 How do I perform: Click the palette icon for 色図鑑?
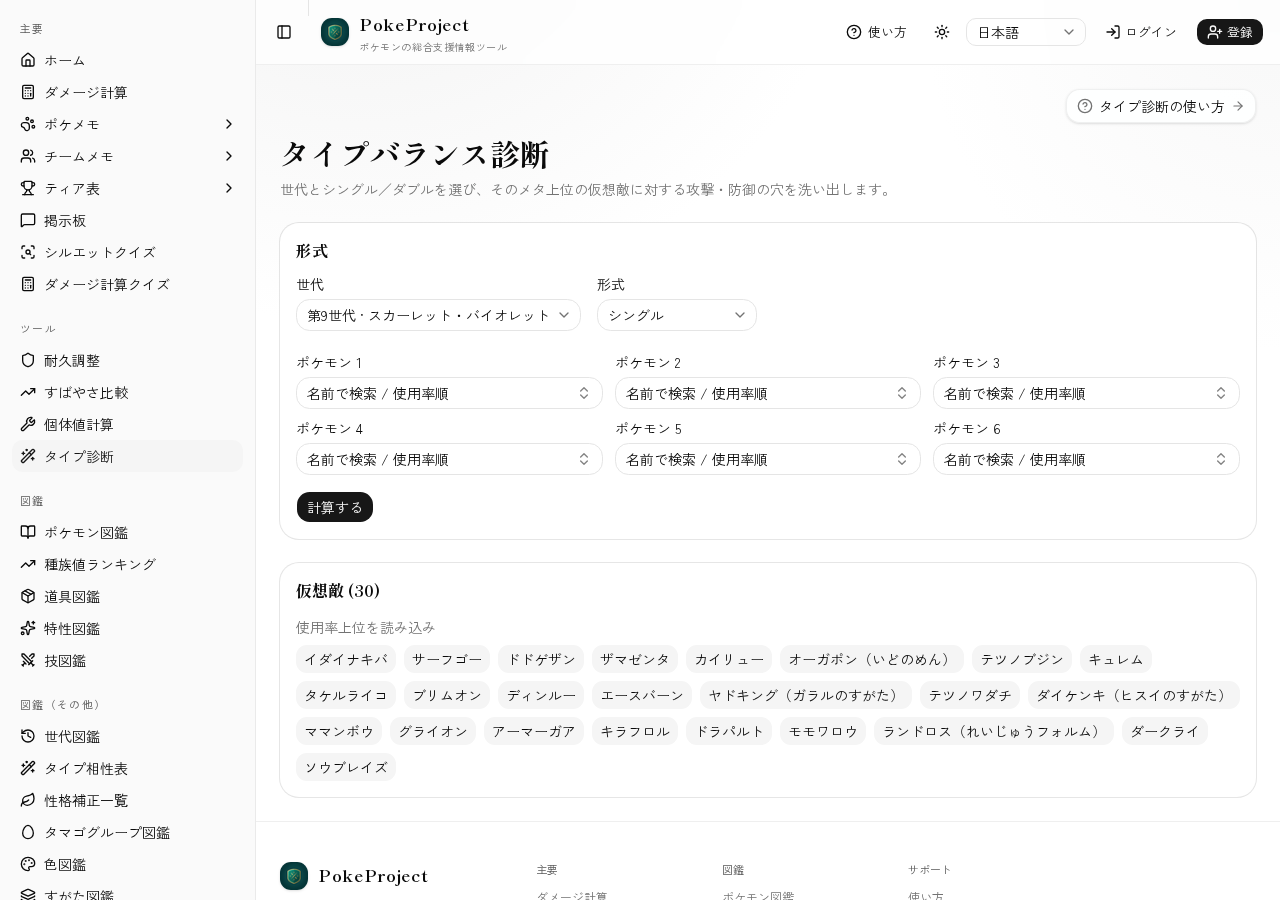[28, 864]
